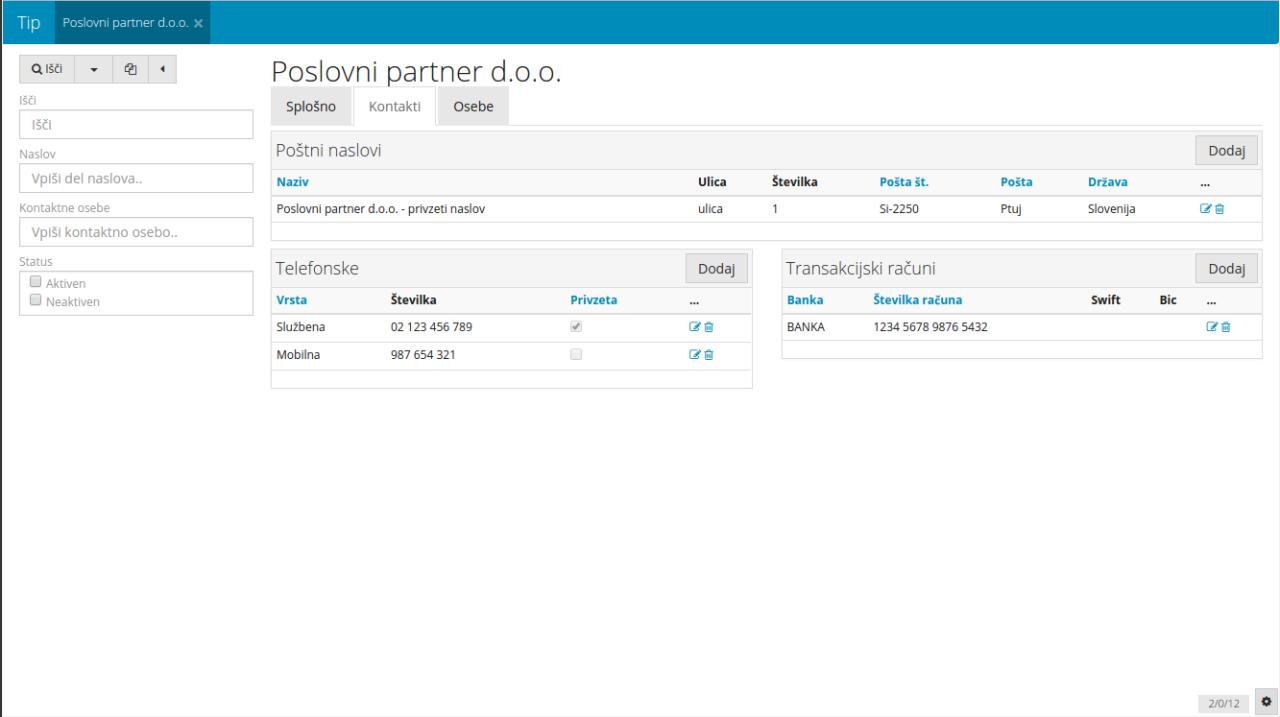The image size is (1280, 717).
Task: Switch to the Splošno tab
Action: click(311, 106)
